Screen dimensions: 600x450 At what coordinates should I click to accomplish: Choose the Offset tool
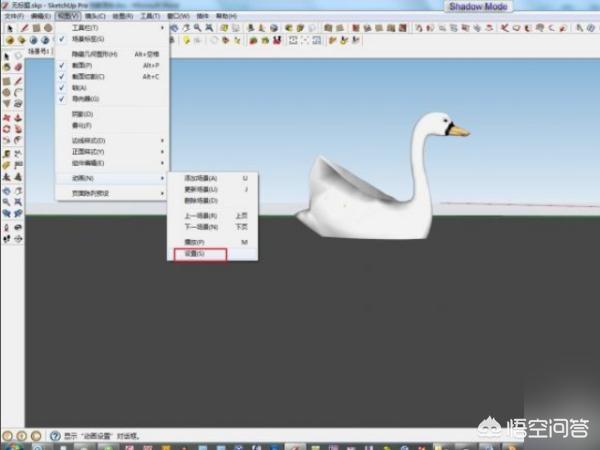18,140
